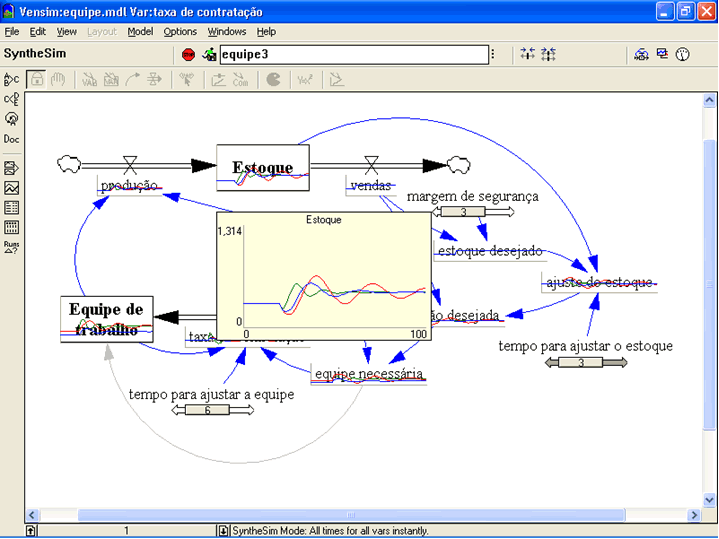
Task: Open the Model menu
Action: point(140,32)
